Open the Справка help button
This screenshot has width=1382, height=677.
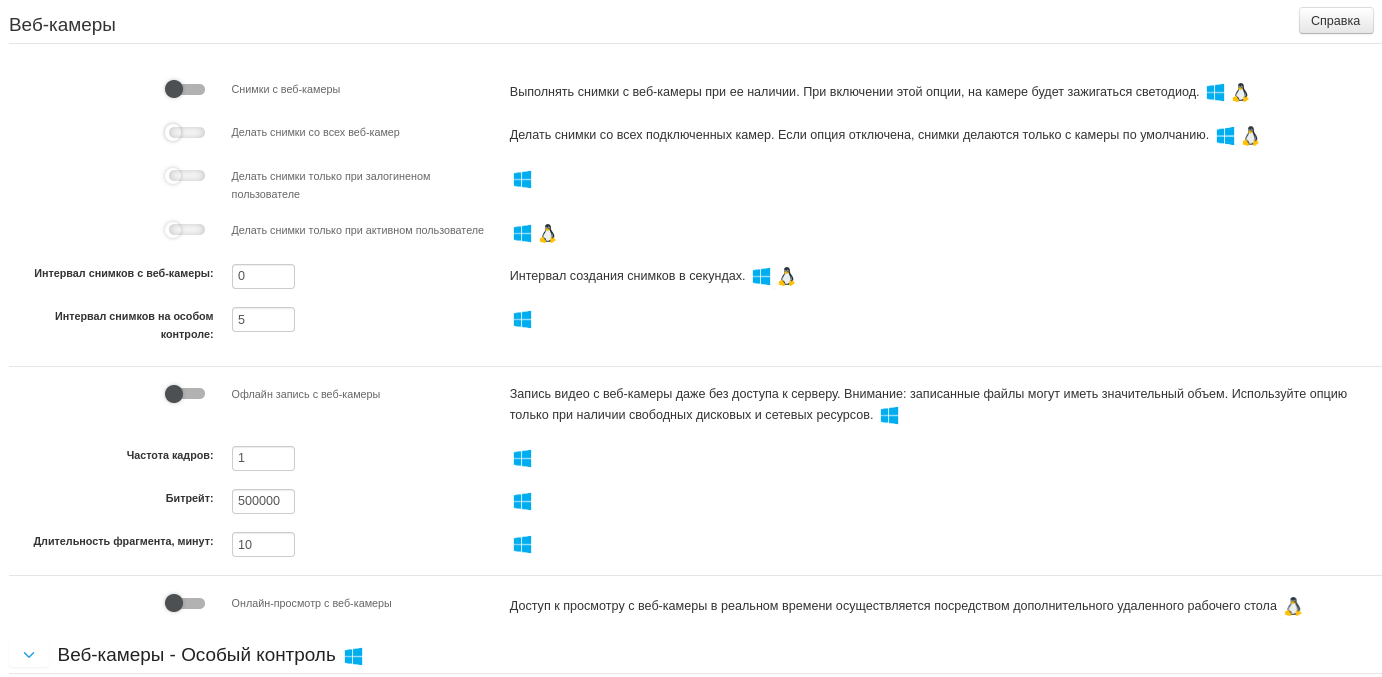[x=1336, y=20]
